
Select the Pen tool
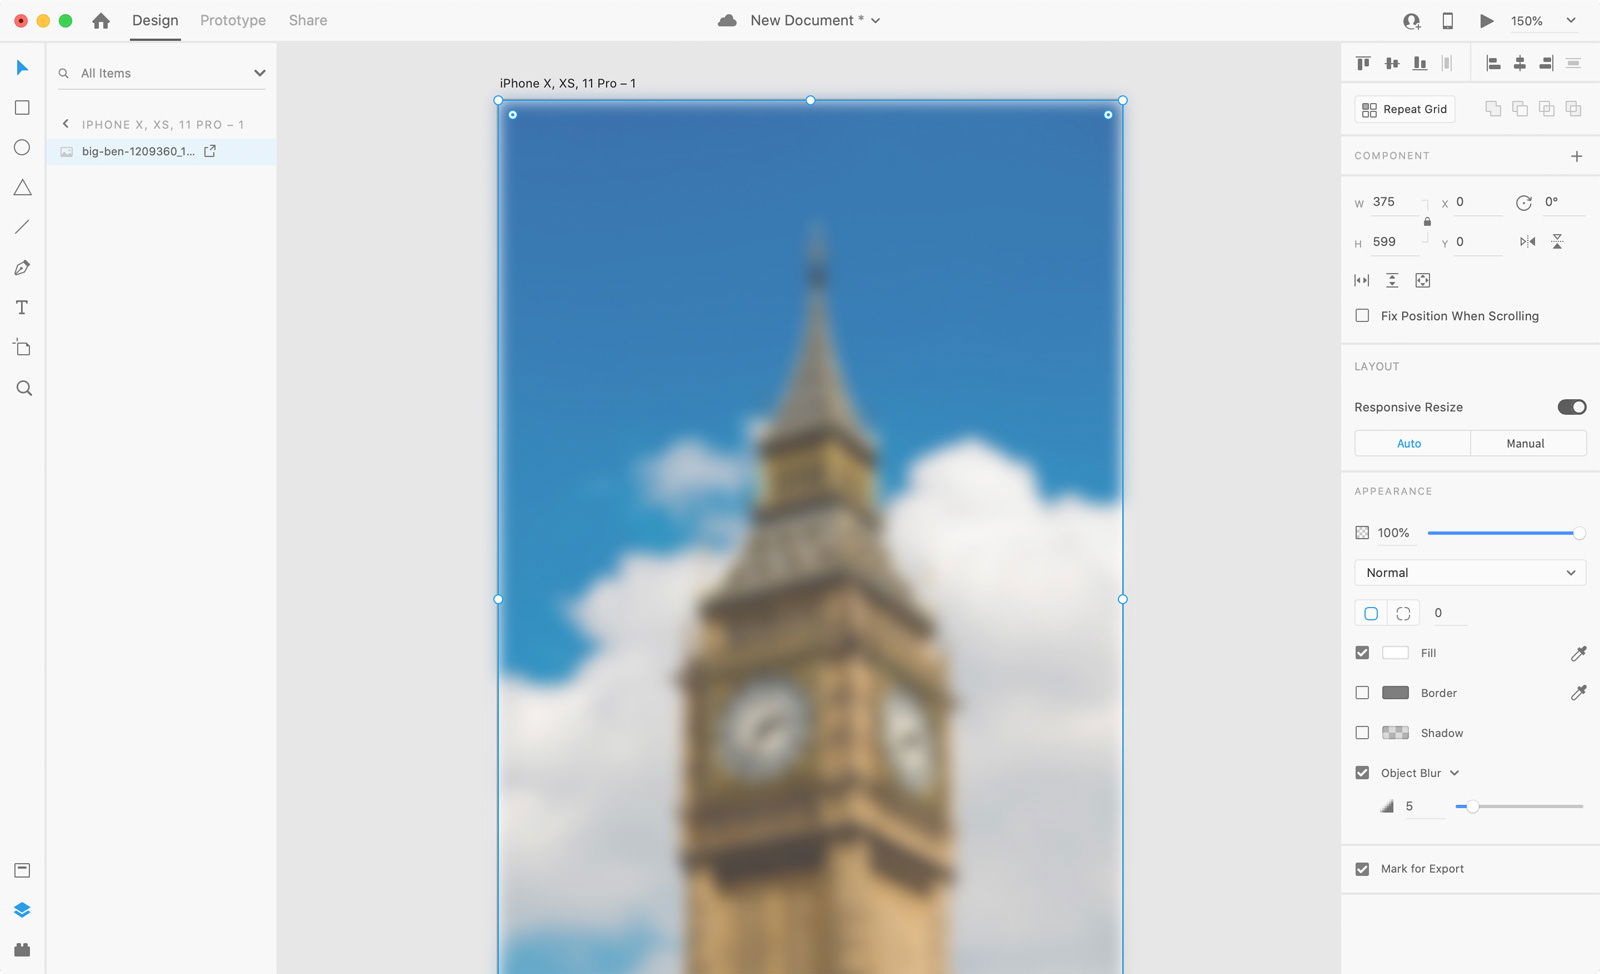point(22,268)
